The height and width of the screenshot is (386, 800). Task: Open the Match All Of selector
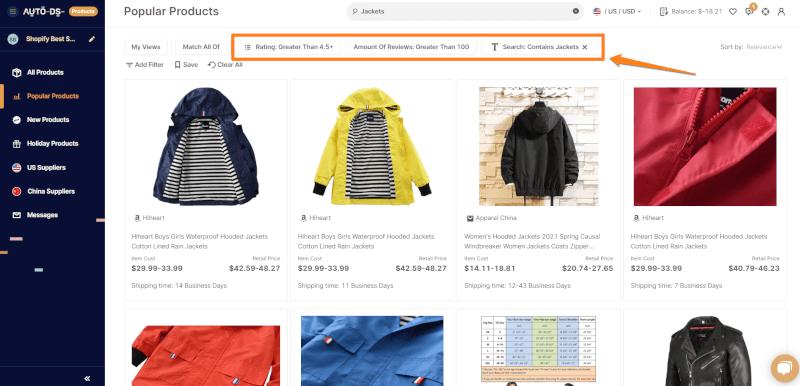[201, 47]
